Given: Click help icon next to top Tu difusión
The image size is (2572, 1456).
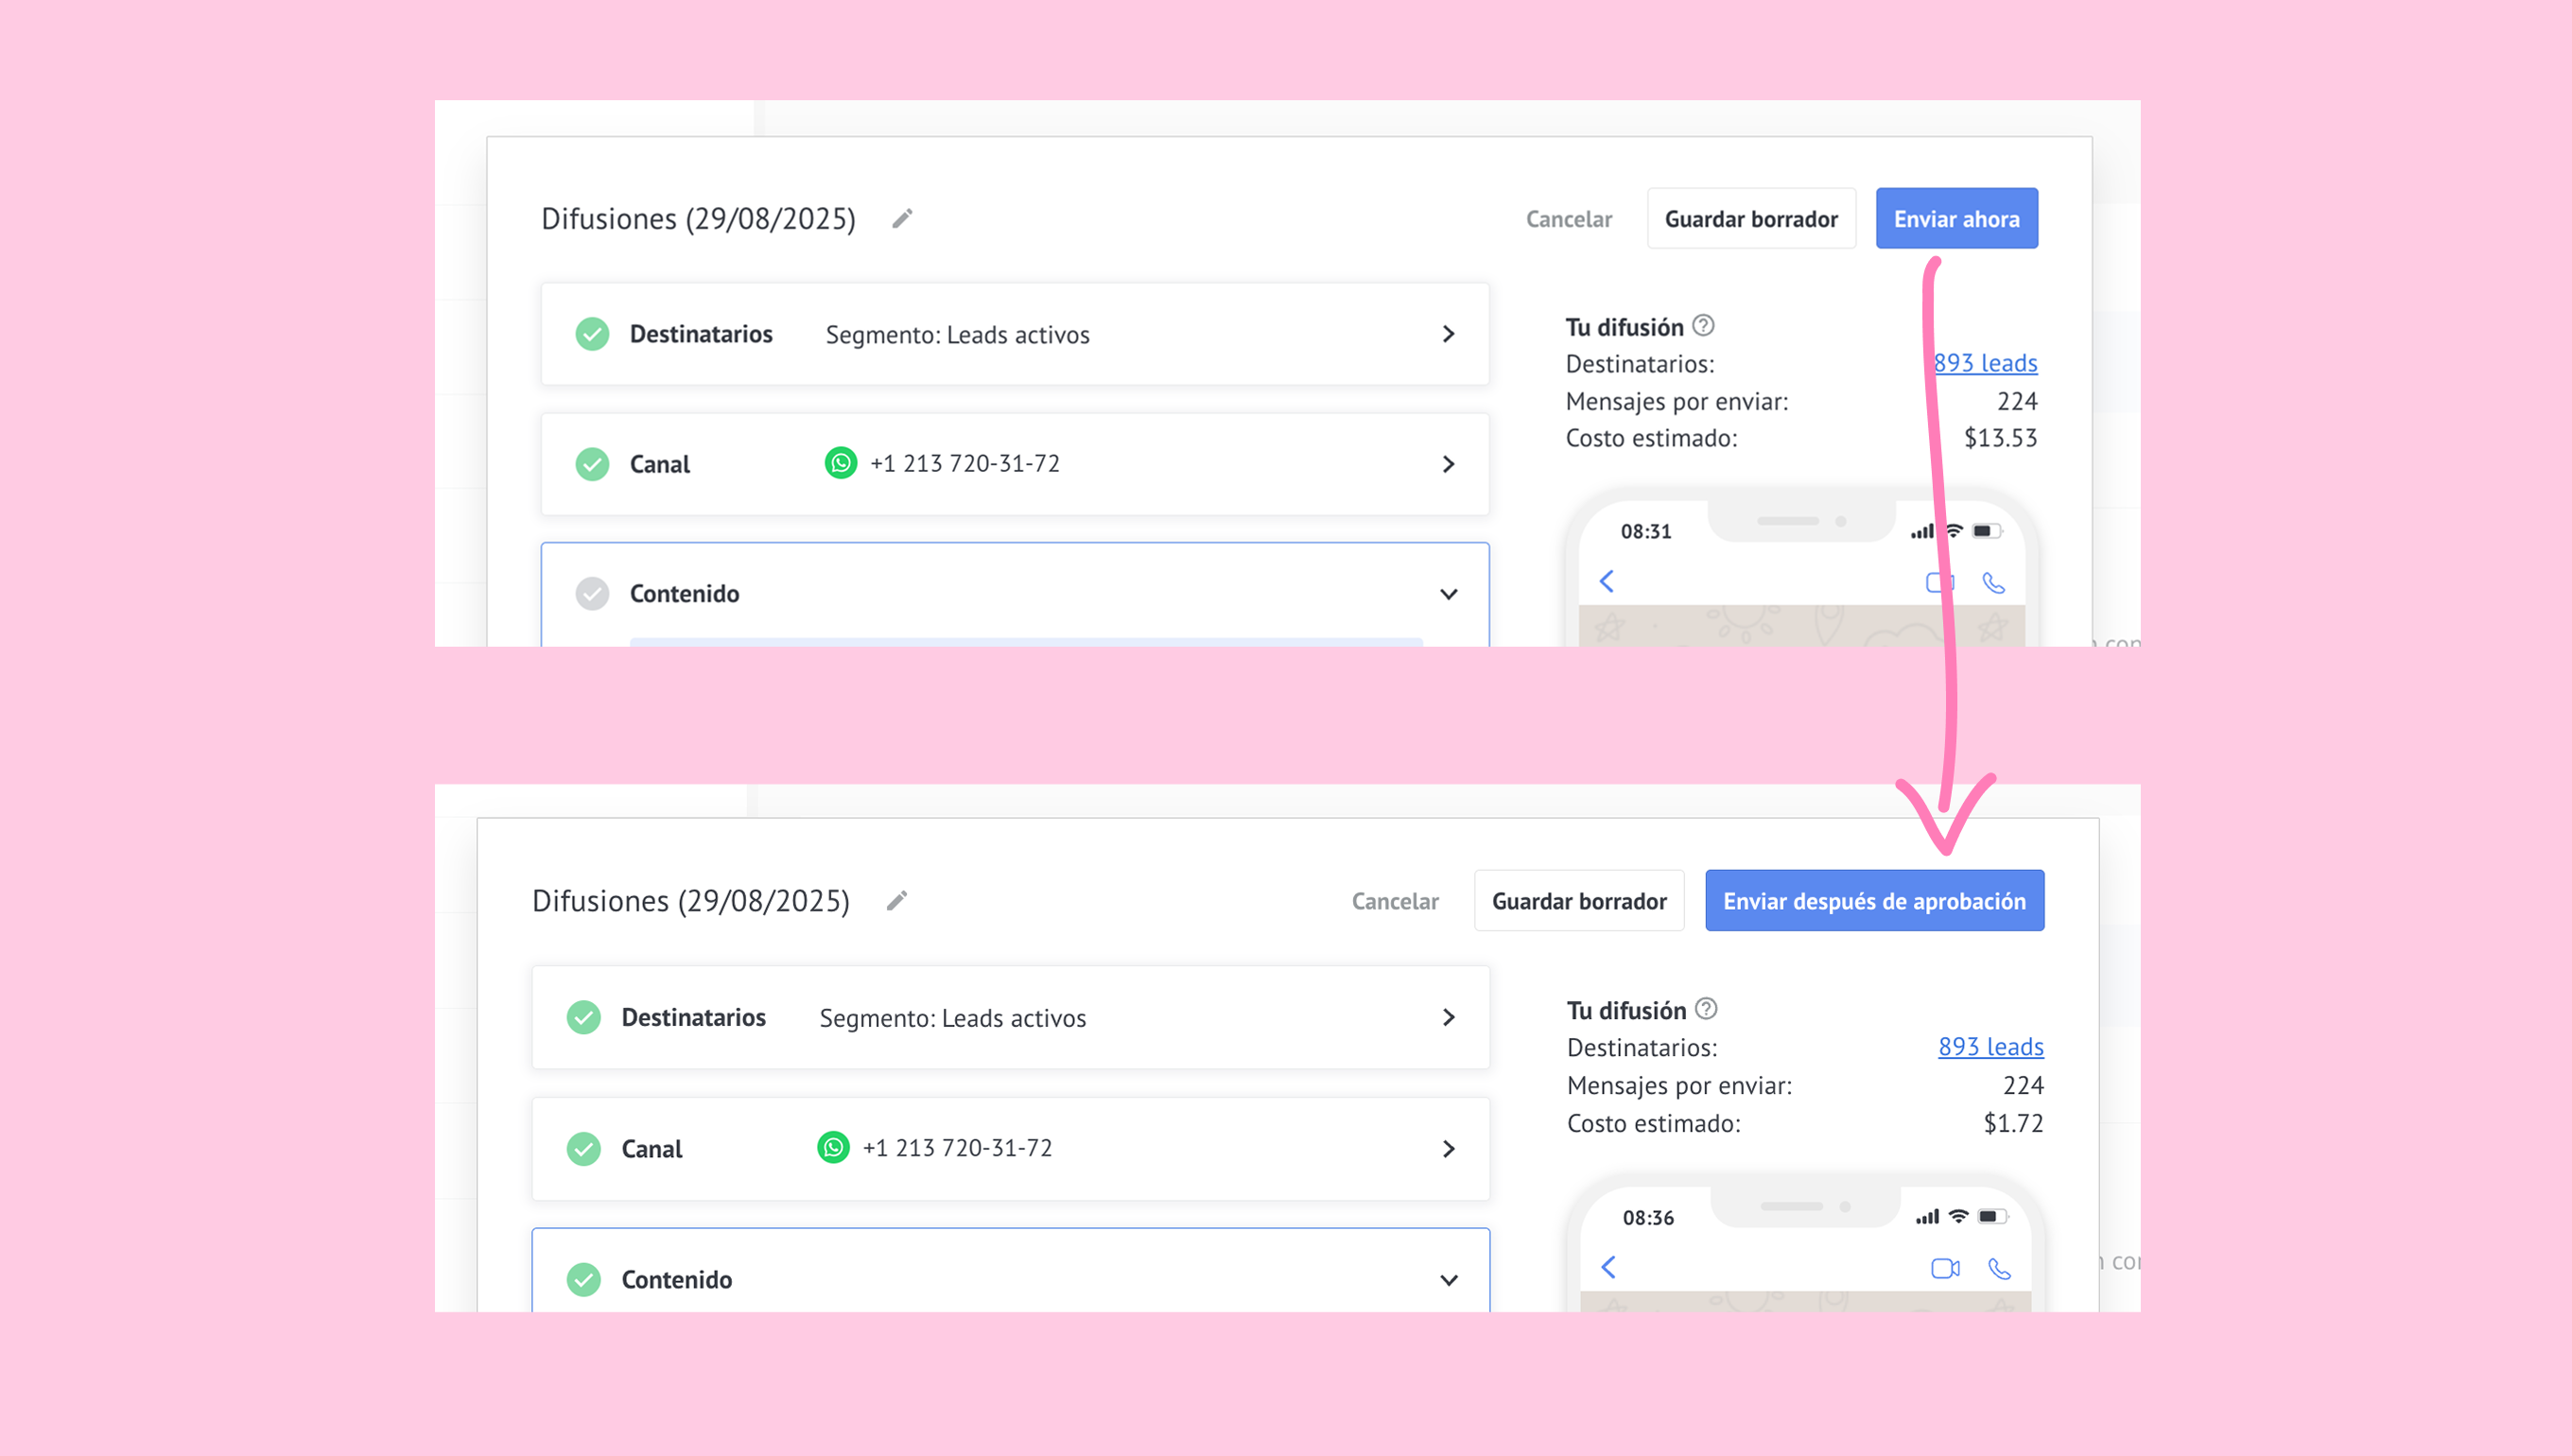Looking at the screenshot, I should [x=1703, y=326].
